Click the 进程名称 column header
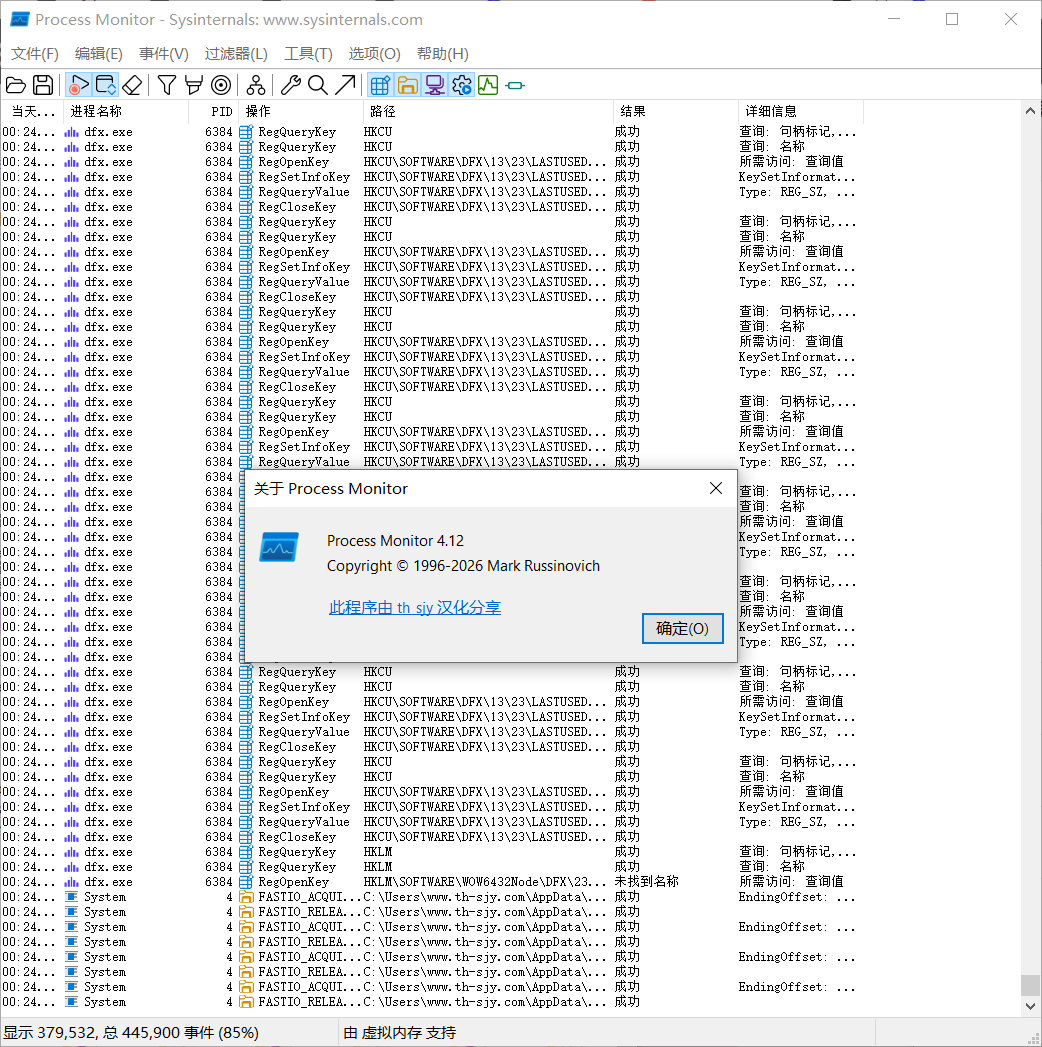This screenshot has height=1047, width=1042. [126, 112]
